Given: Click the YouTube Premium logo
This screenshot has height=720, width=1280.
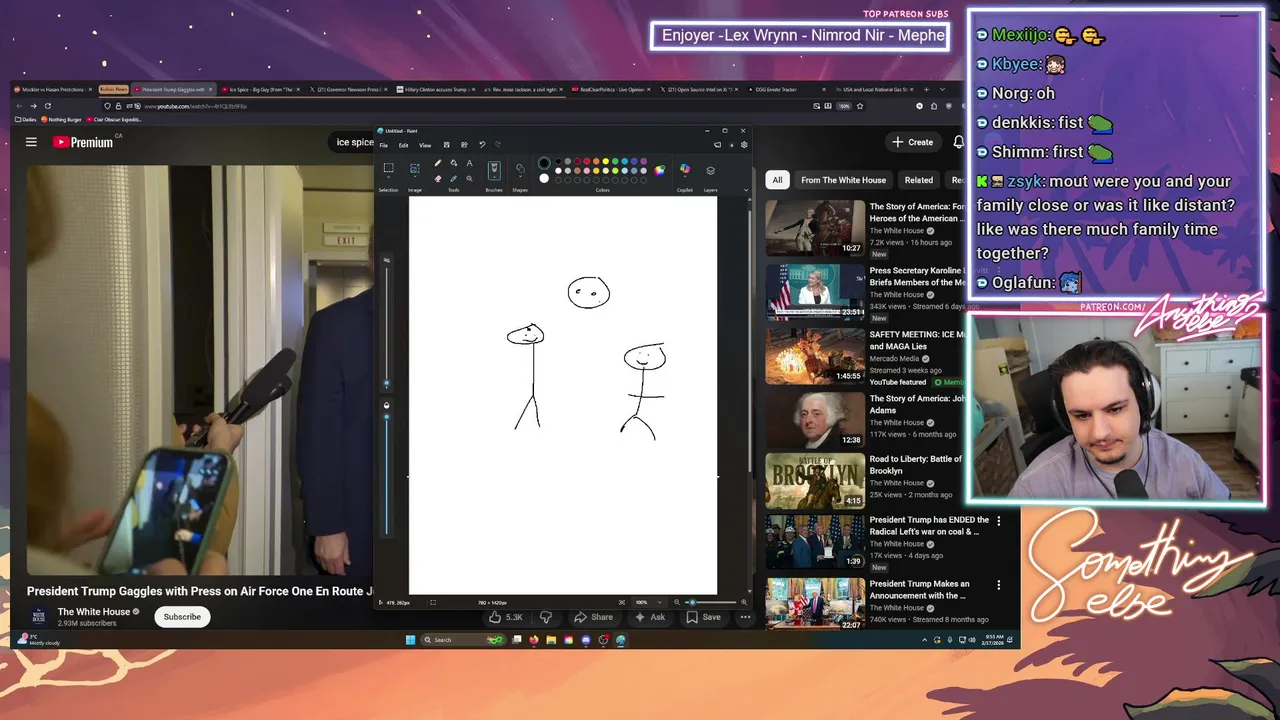Looking at the screenshot, I should (84, 142).
